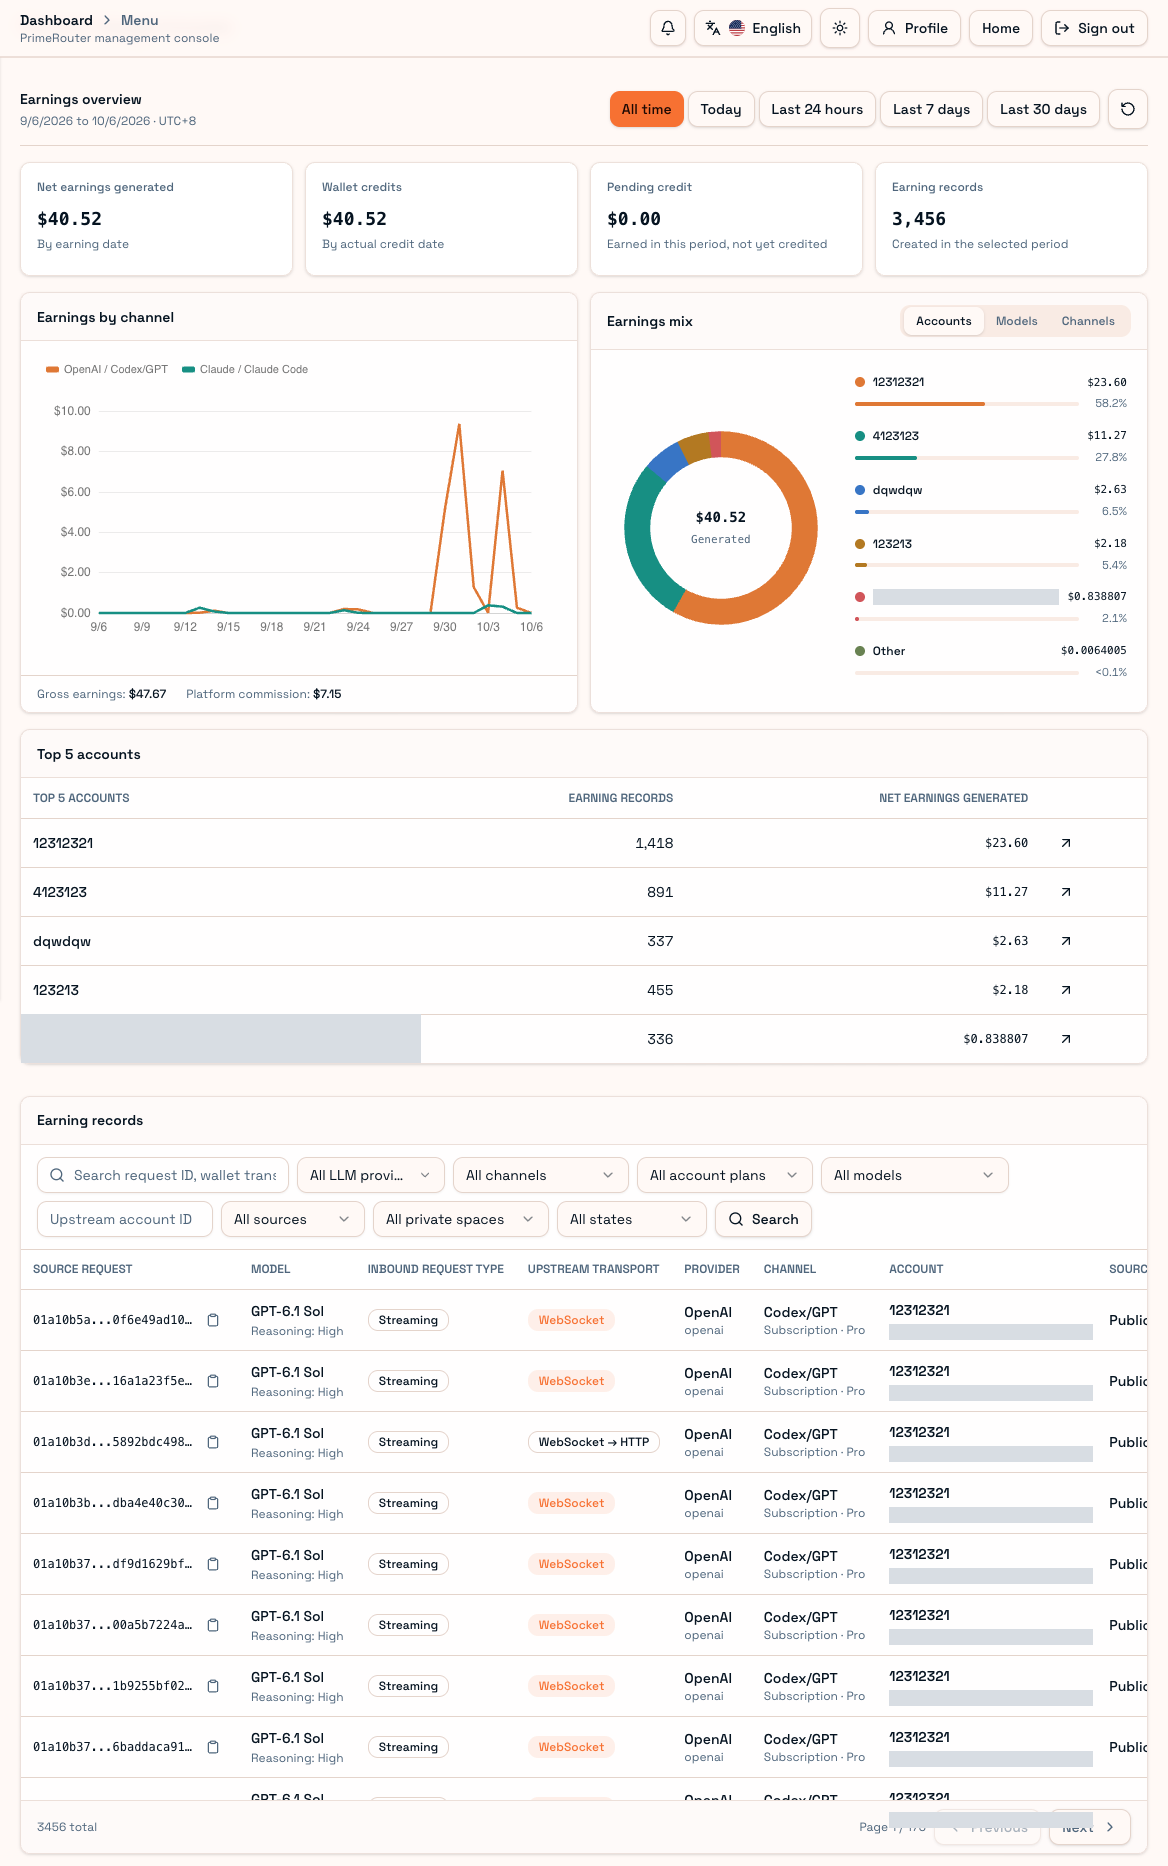Switch Earnings mix to Models tab
The height and width of the screenshot is (1866, 1168).
(1016, 321)
